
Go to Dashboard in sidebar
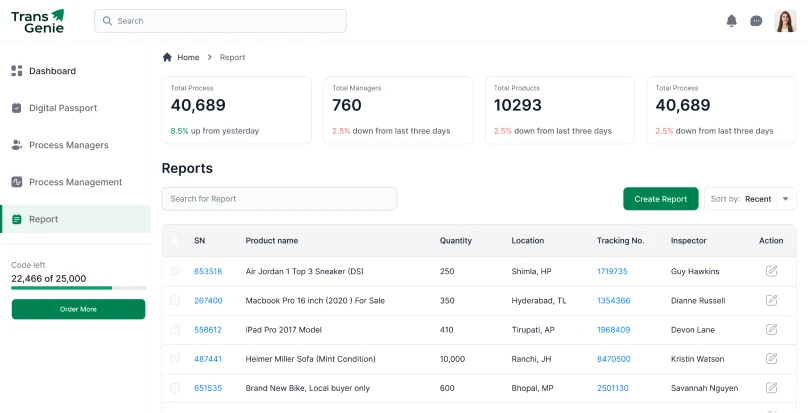tap(52, 71)
